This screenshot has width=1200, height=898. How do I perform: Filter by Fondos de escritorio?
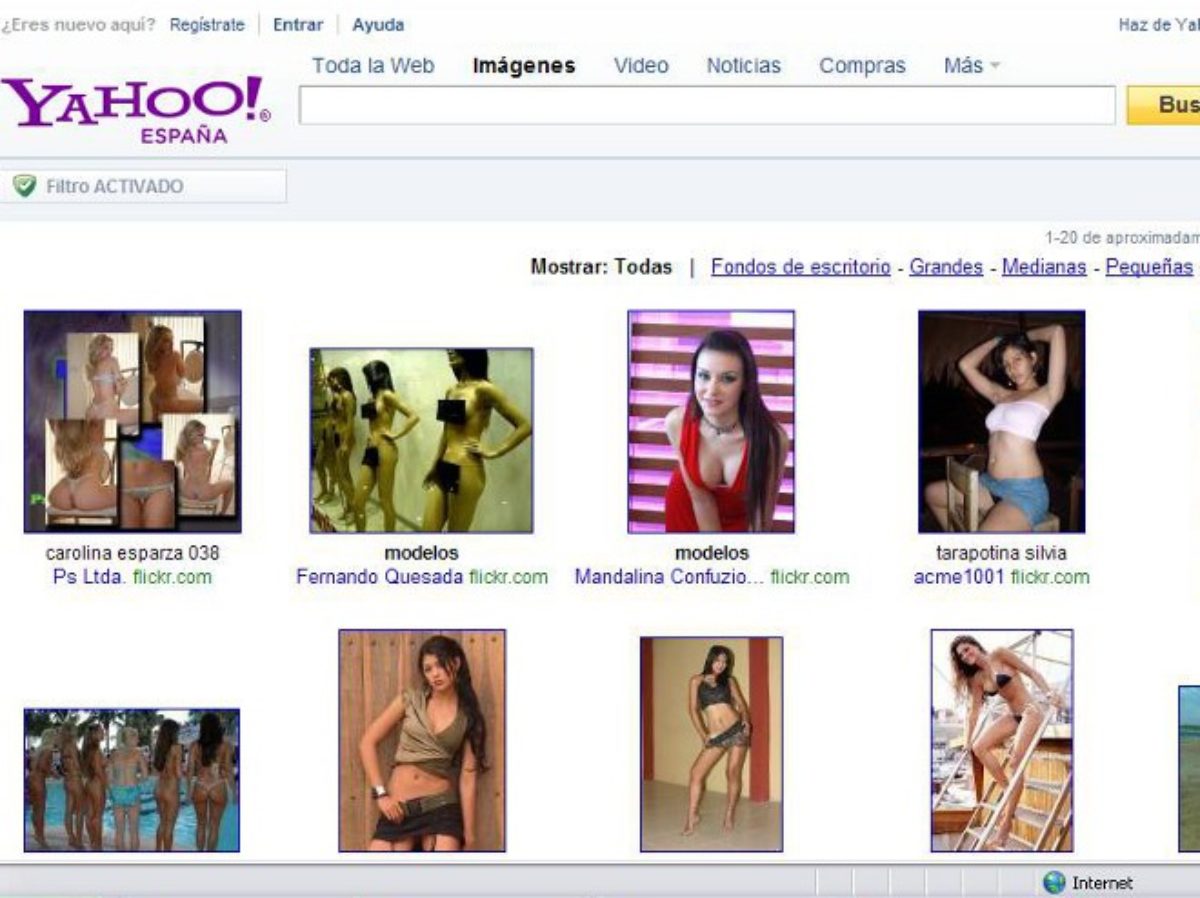[800, 267]
